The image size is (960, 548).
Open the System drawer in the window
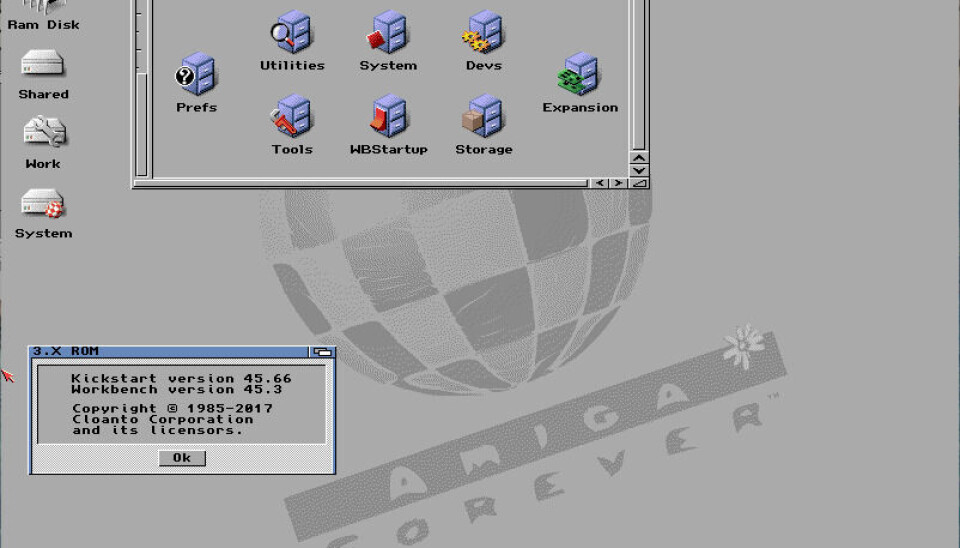(x=388, y=41)
